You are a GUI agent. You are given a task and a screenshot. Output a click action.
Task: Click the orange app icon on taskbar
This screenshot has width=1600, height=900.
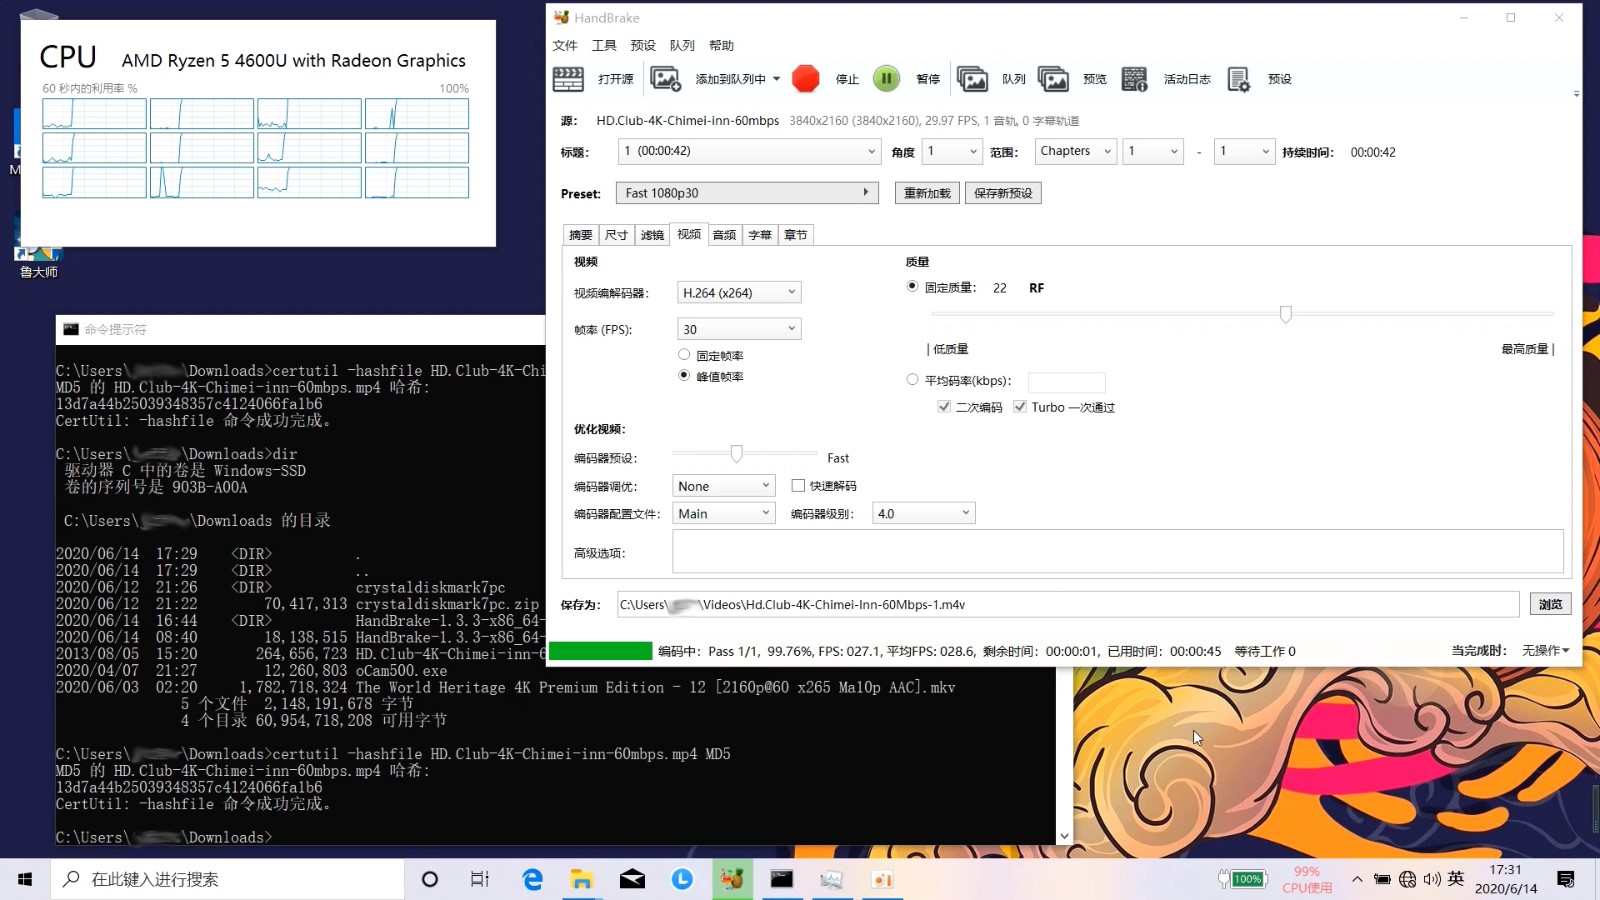tap(882, 879)
